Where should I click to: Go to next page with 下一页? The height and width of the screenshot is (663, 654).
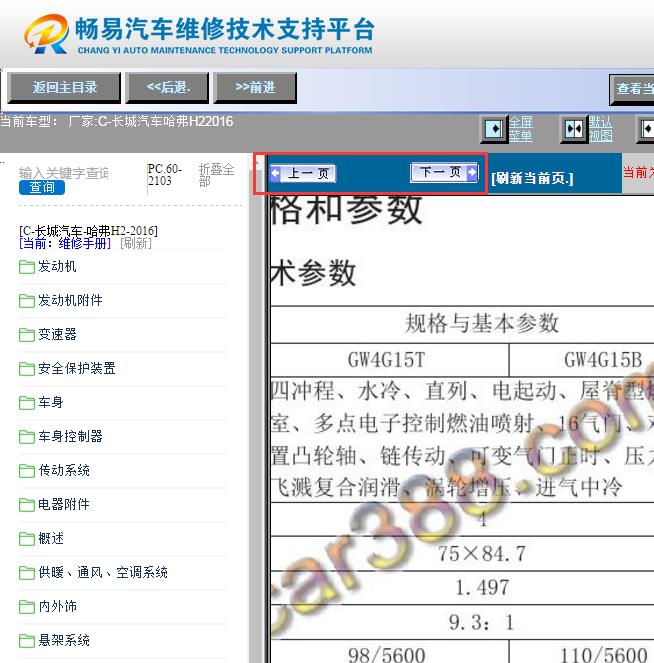click(x=444, y=172)
